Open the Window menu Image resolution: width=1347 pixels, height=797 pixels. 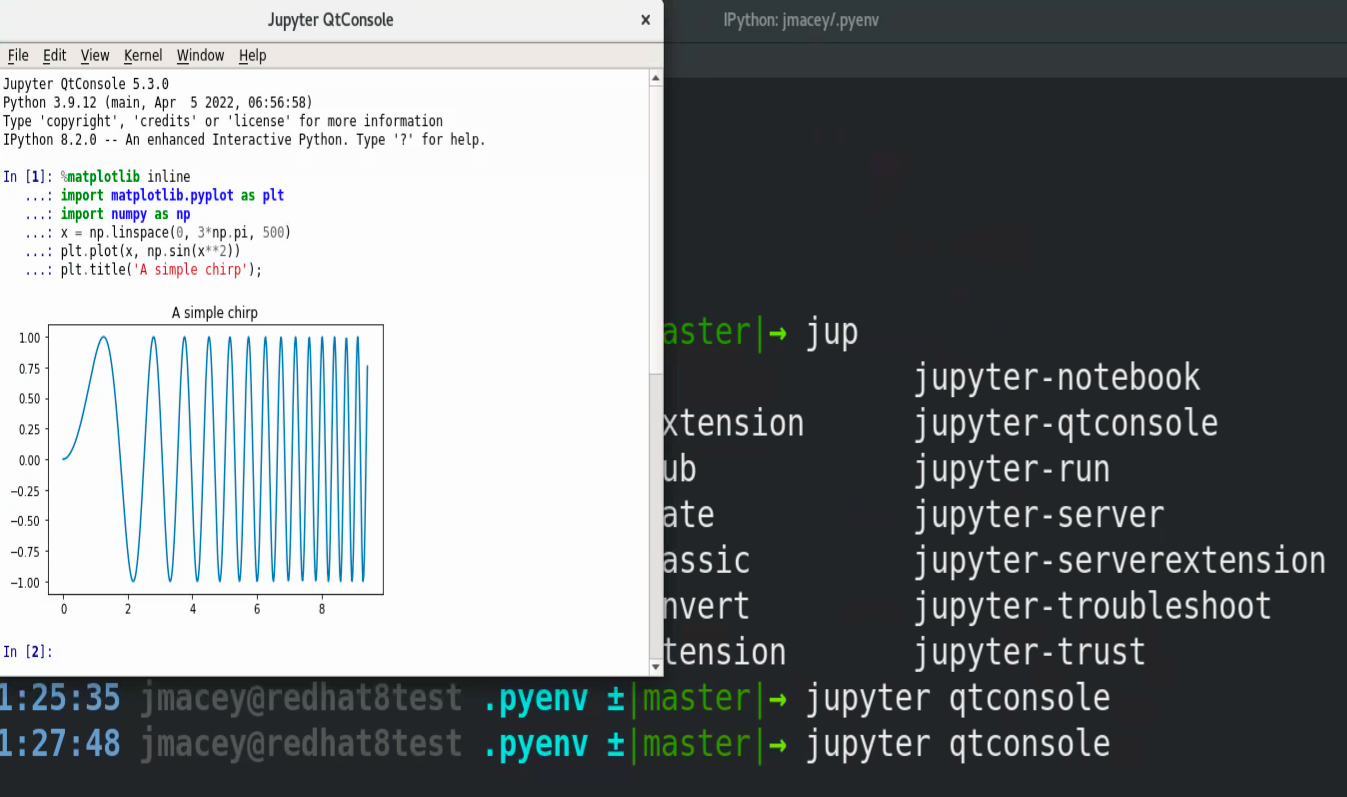tap(200, 55)
